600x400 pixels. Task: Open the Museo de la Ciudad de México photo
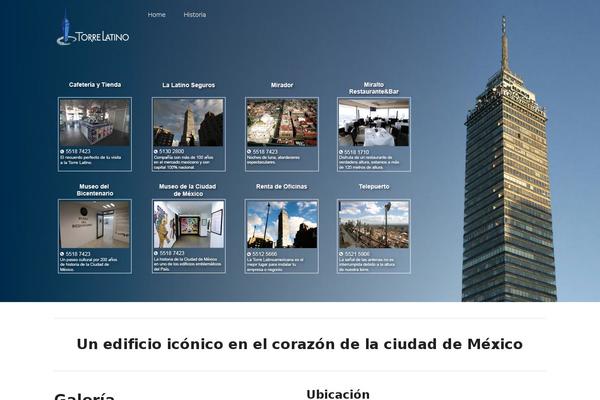click(189, 225)
